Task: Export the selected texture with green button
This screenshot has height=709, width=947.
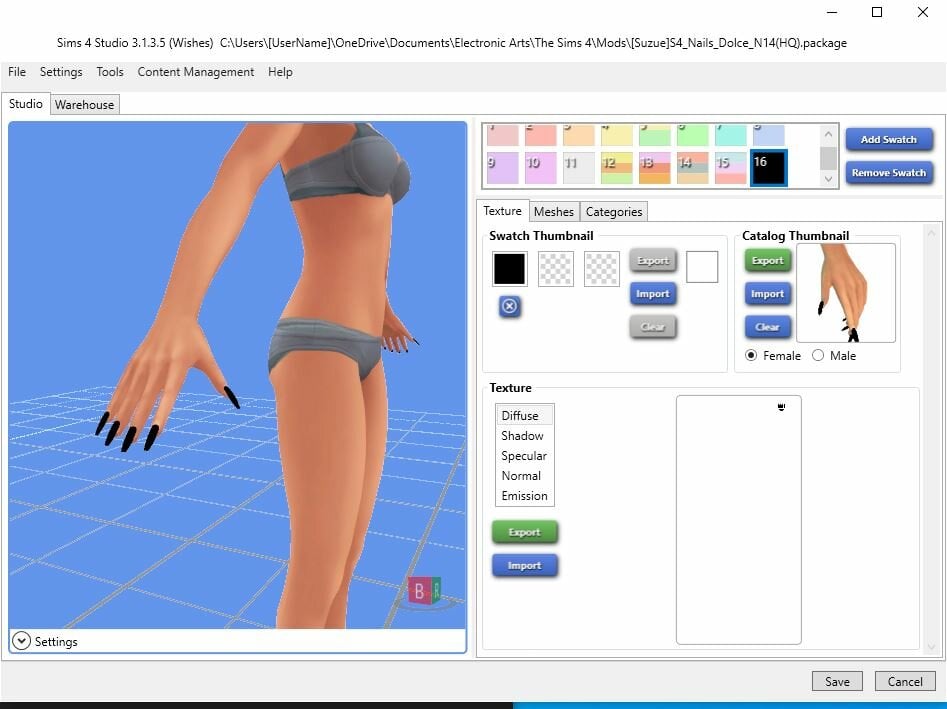Action: (x=524, y=533)
